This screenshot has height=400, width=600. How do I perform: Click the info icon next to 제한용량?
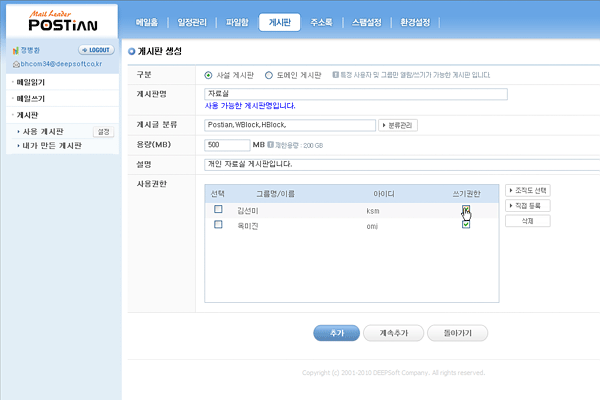click(x=270, y=145)
